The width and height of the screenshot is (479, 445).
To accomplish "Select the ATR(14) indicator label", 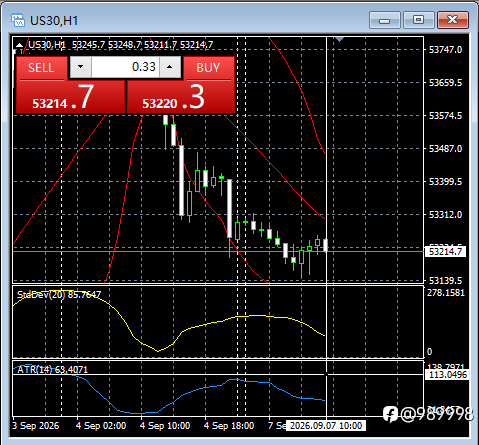I will click(x=52, y=369).
